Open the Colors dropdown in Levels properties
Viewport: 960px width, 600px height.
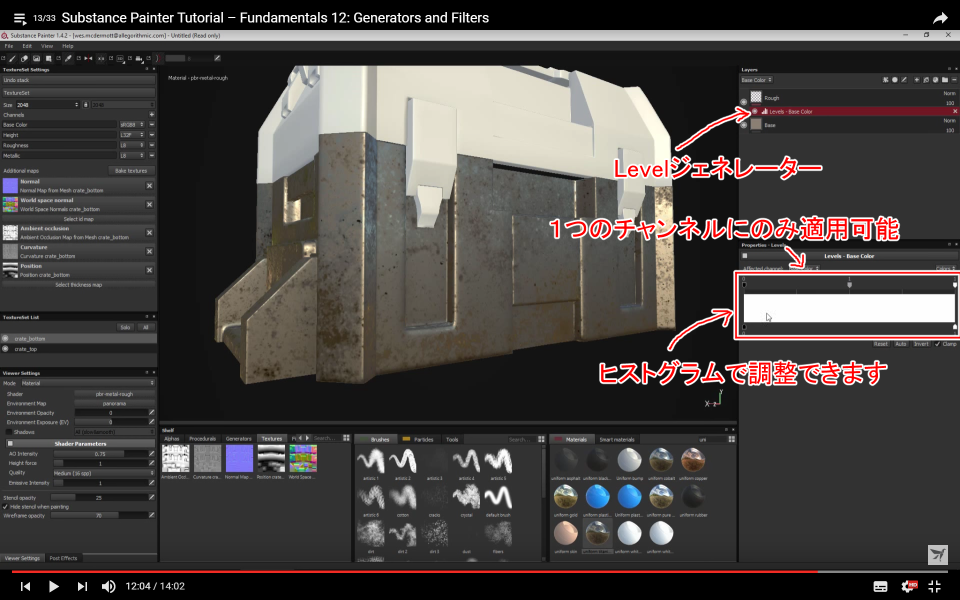coord(946,269)
